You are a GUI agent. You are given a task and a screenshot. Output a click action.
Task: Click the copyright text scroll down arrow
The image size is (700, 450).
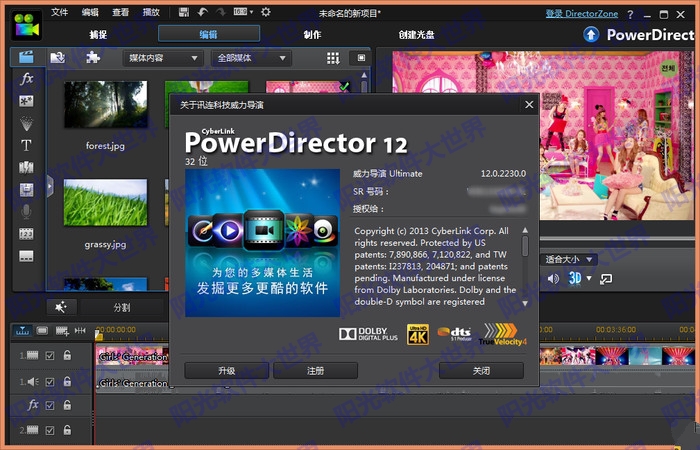(525, 303)
